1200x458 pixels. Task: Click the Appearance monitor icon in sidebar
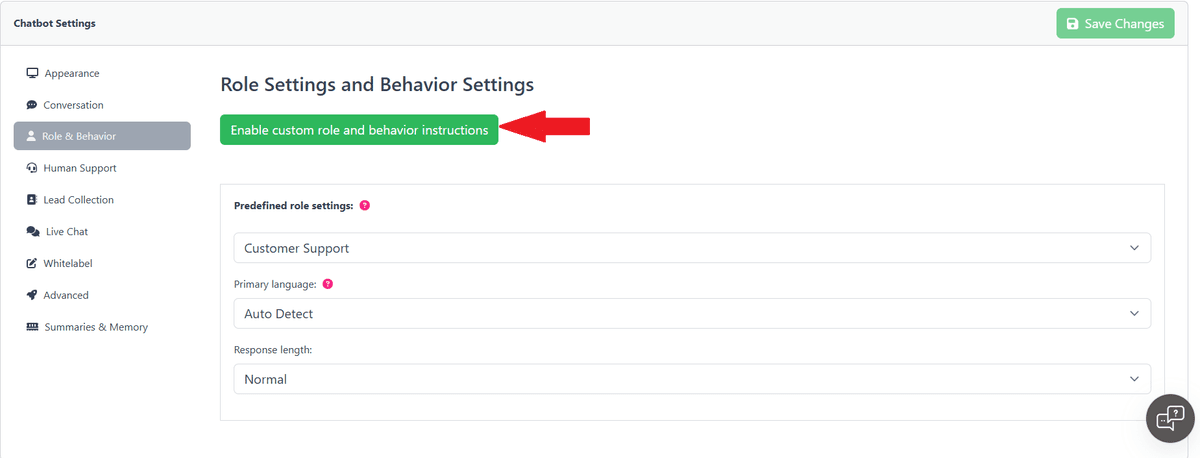pos(32,73)
